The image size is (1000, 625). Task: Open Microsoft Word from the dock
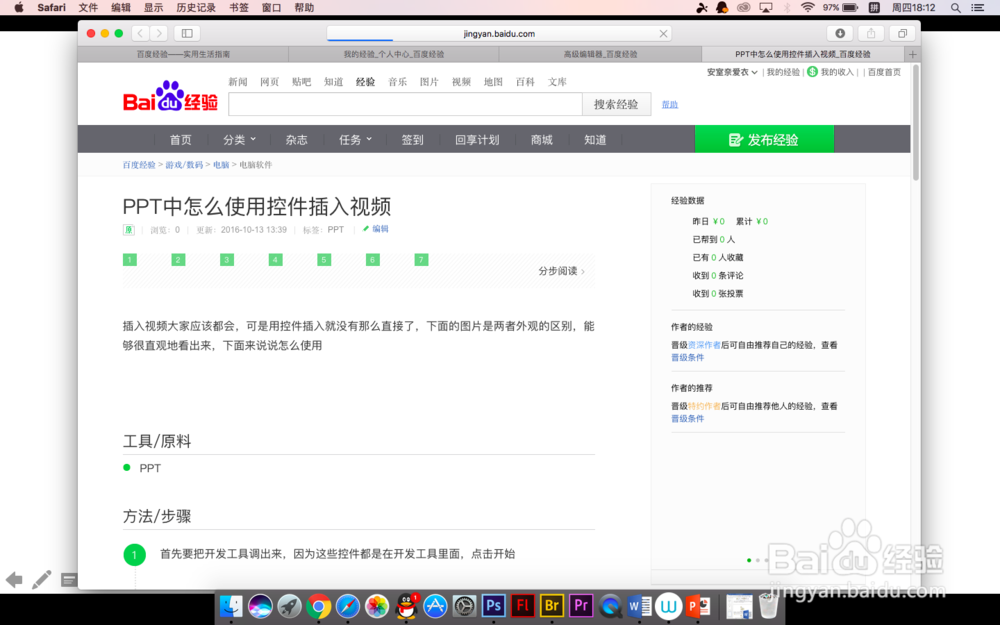pyautogui.click(x=639, y=606)
